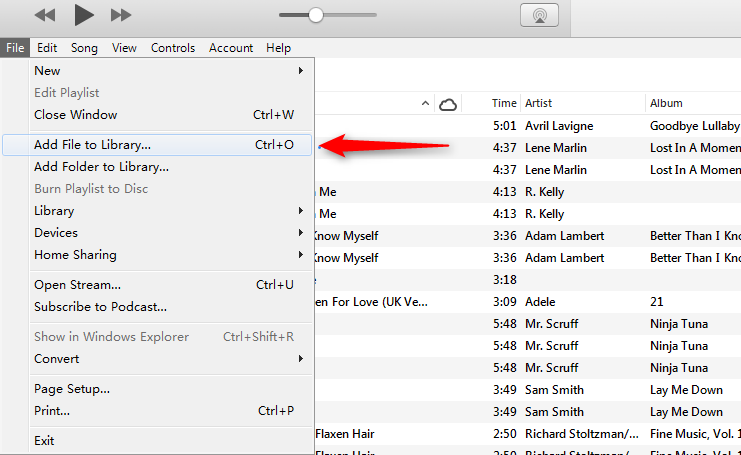Select Add File to Library
The width and height of the screenshot is (741, 455).
point(157,145)
